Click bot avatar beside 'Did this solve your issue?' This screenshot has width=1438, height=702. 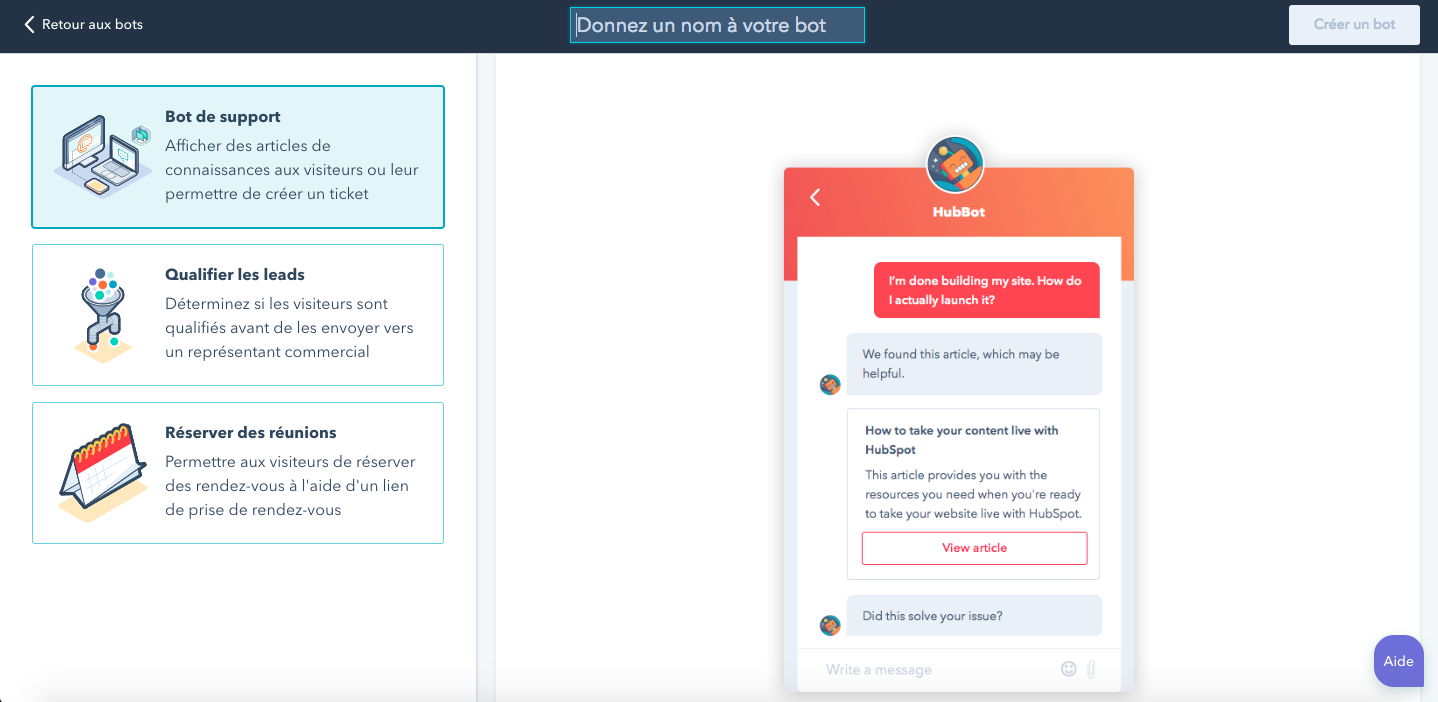830,625
